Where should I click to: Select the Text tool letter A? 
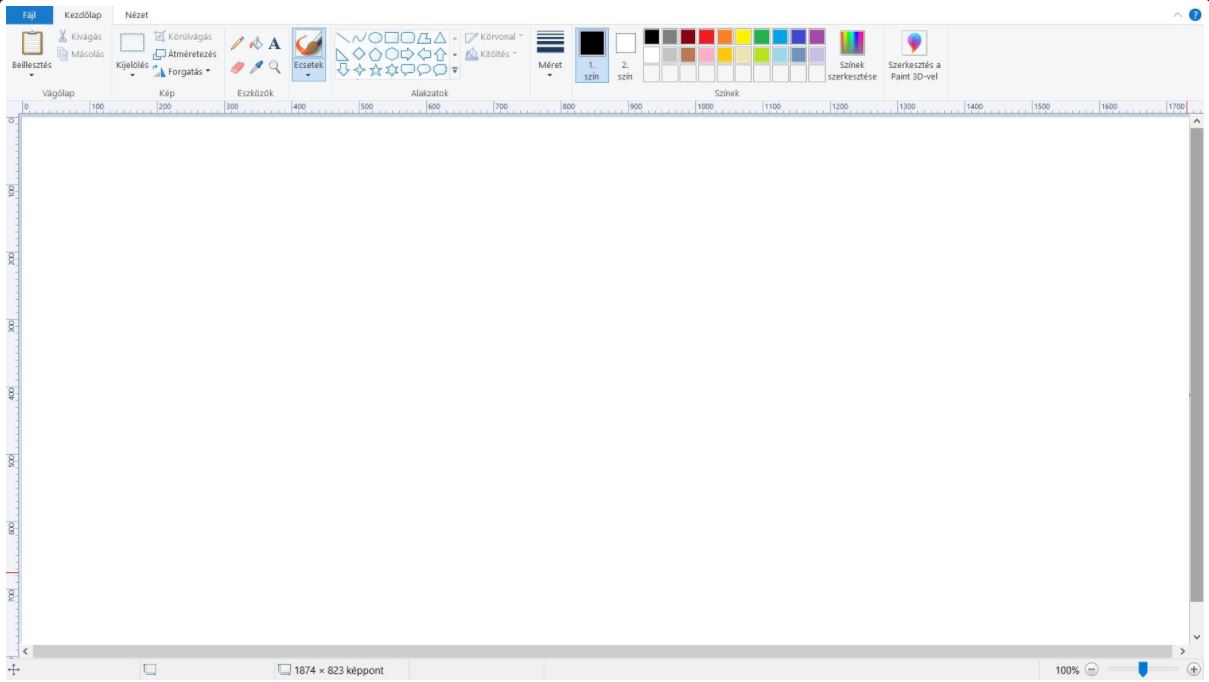coord(274,43)
